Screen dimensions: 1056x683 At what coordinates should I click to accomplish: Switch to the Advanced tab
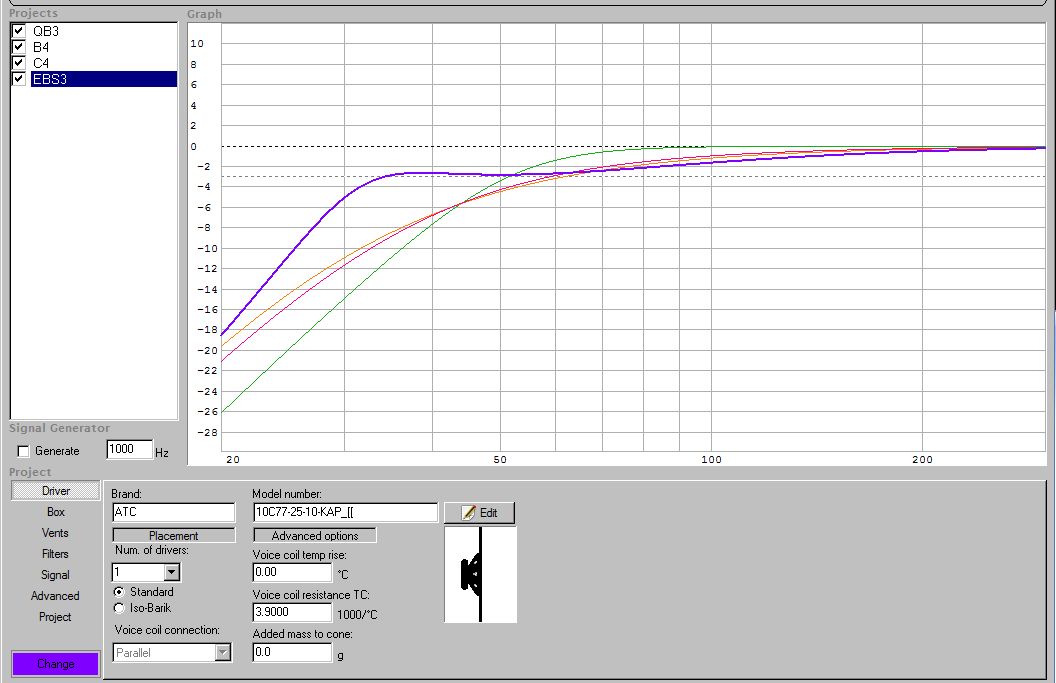(x=55, y=596)
